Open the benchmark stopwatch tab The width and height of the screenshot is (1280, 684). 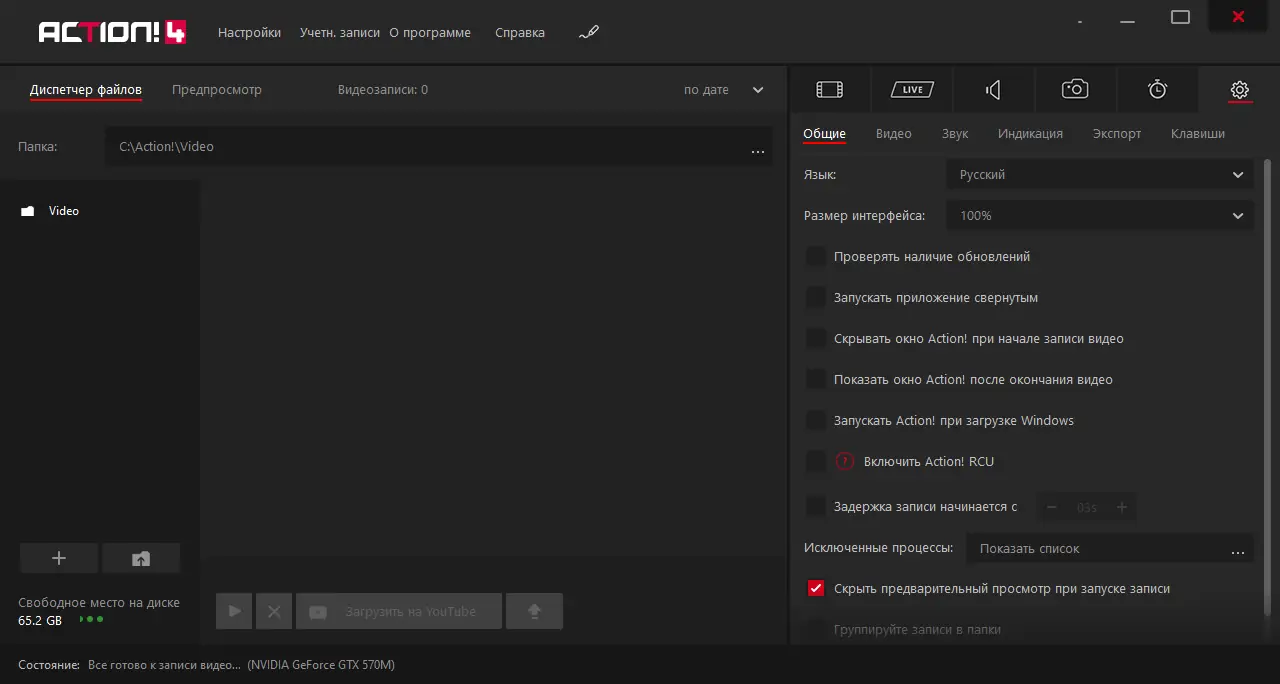(x=1157, y=90)
